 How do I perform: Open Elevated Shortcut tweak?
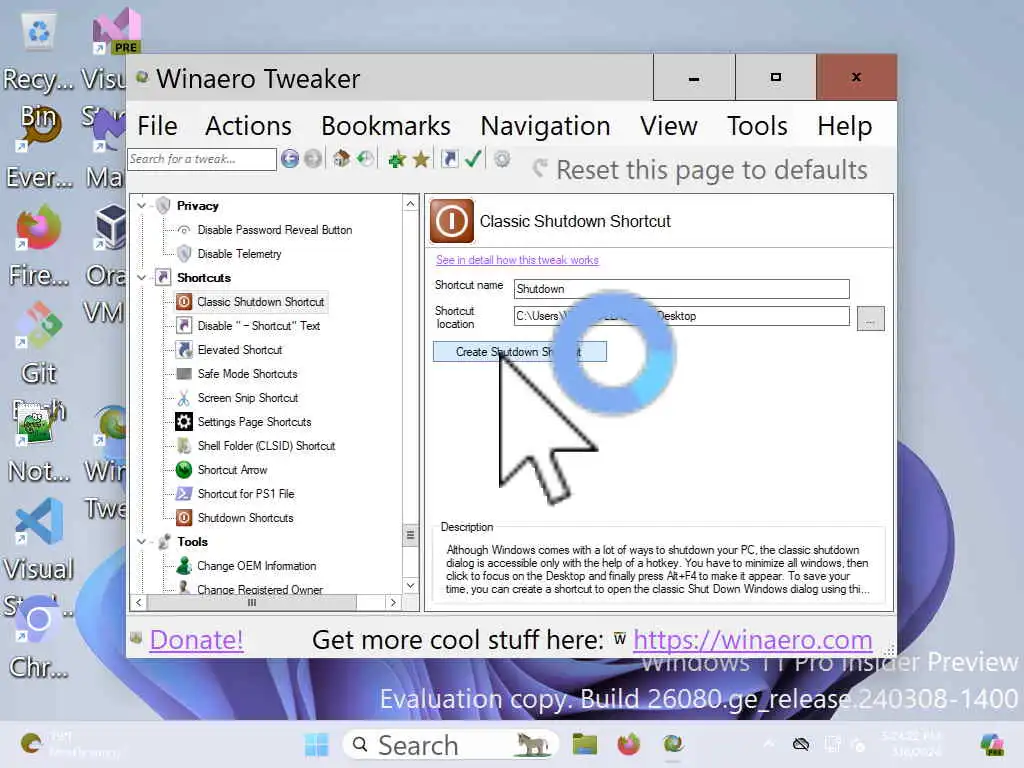click(x=239, y=350)
